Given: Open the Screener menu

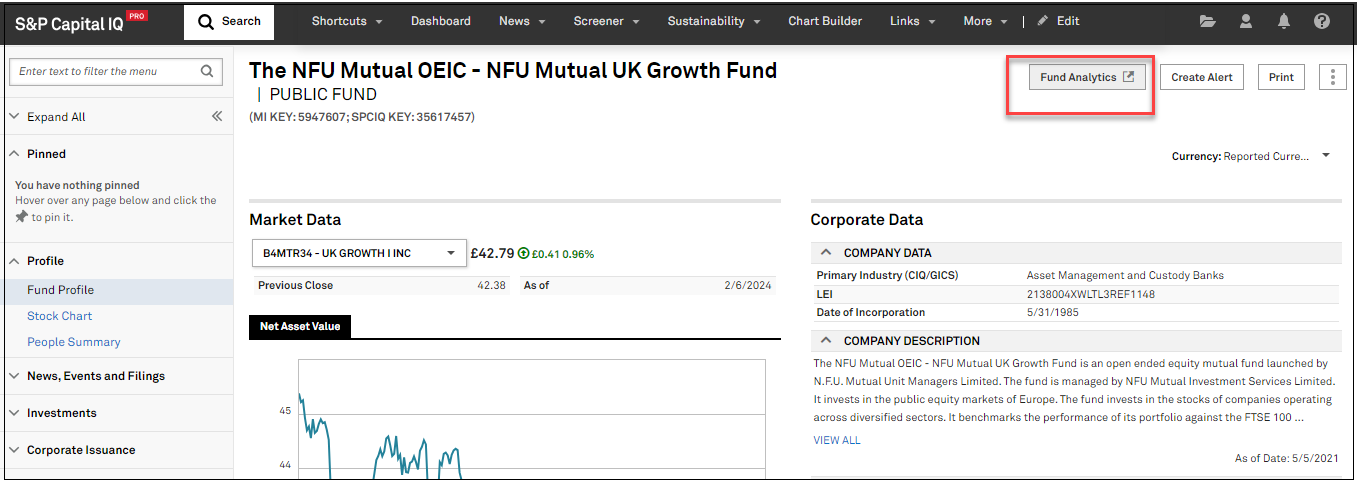Looking at the screenshot, I should 606,21.
